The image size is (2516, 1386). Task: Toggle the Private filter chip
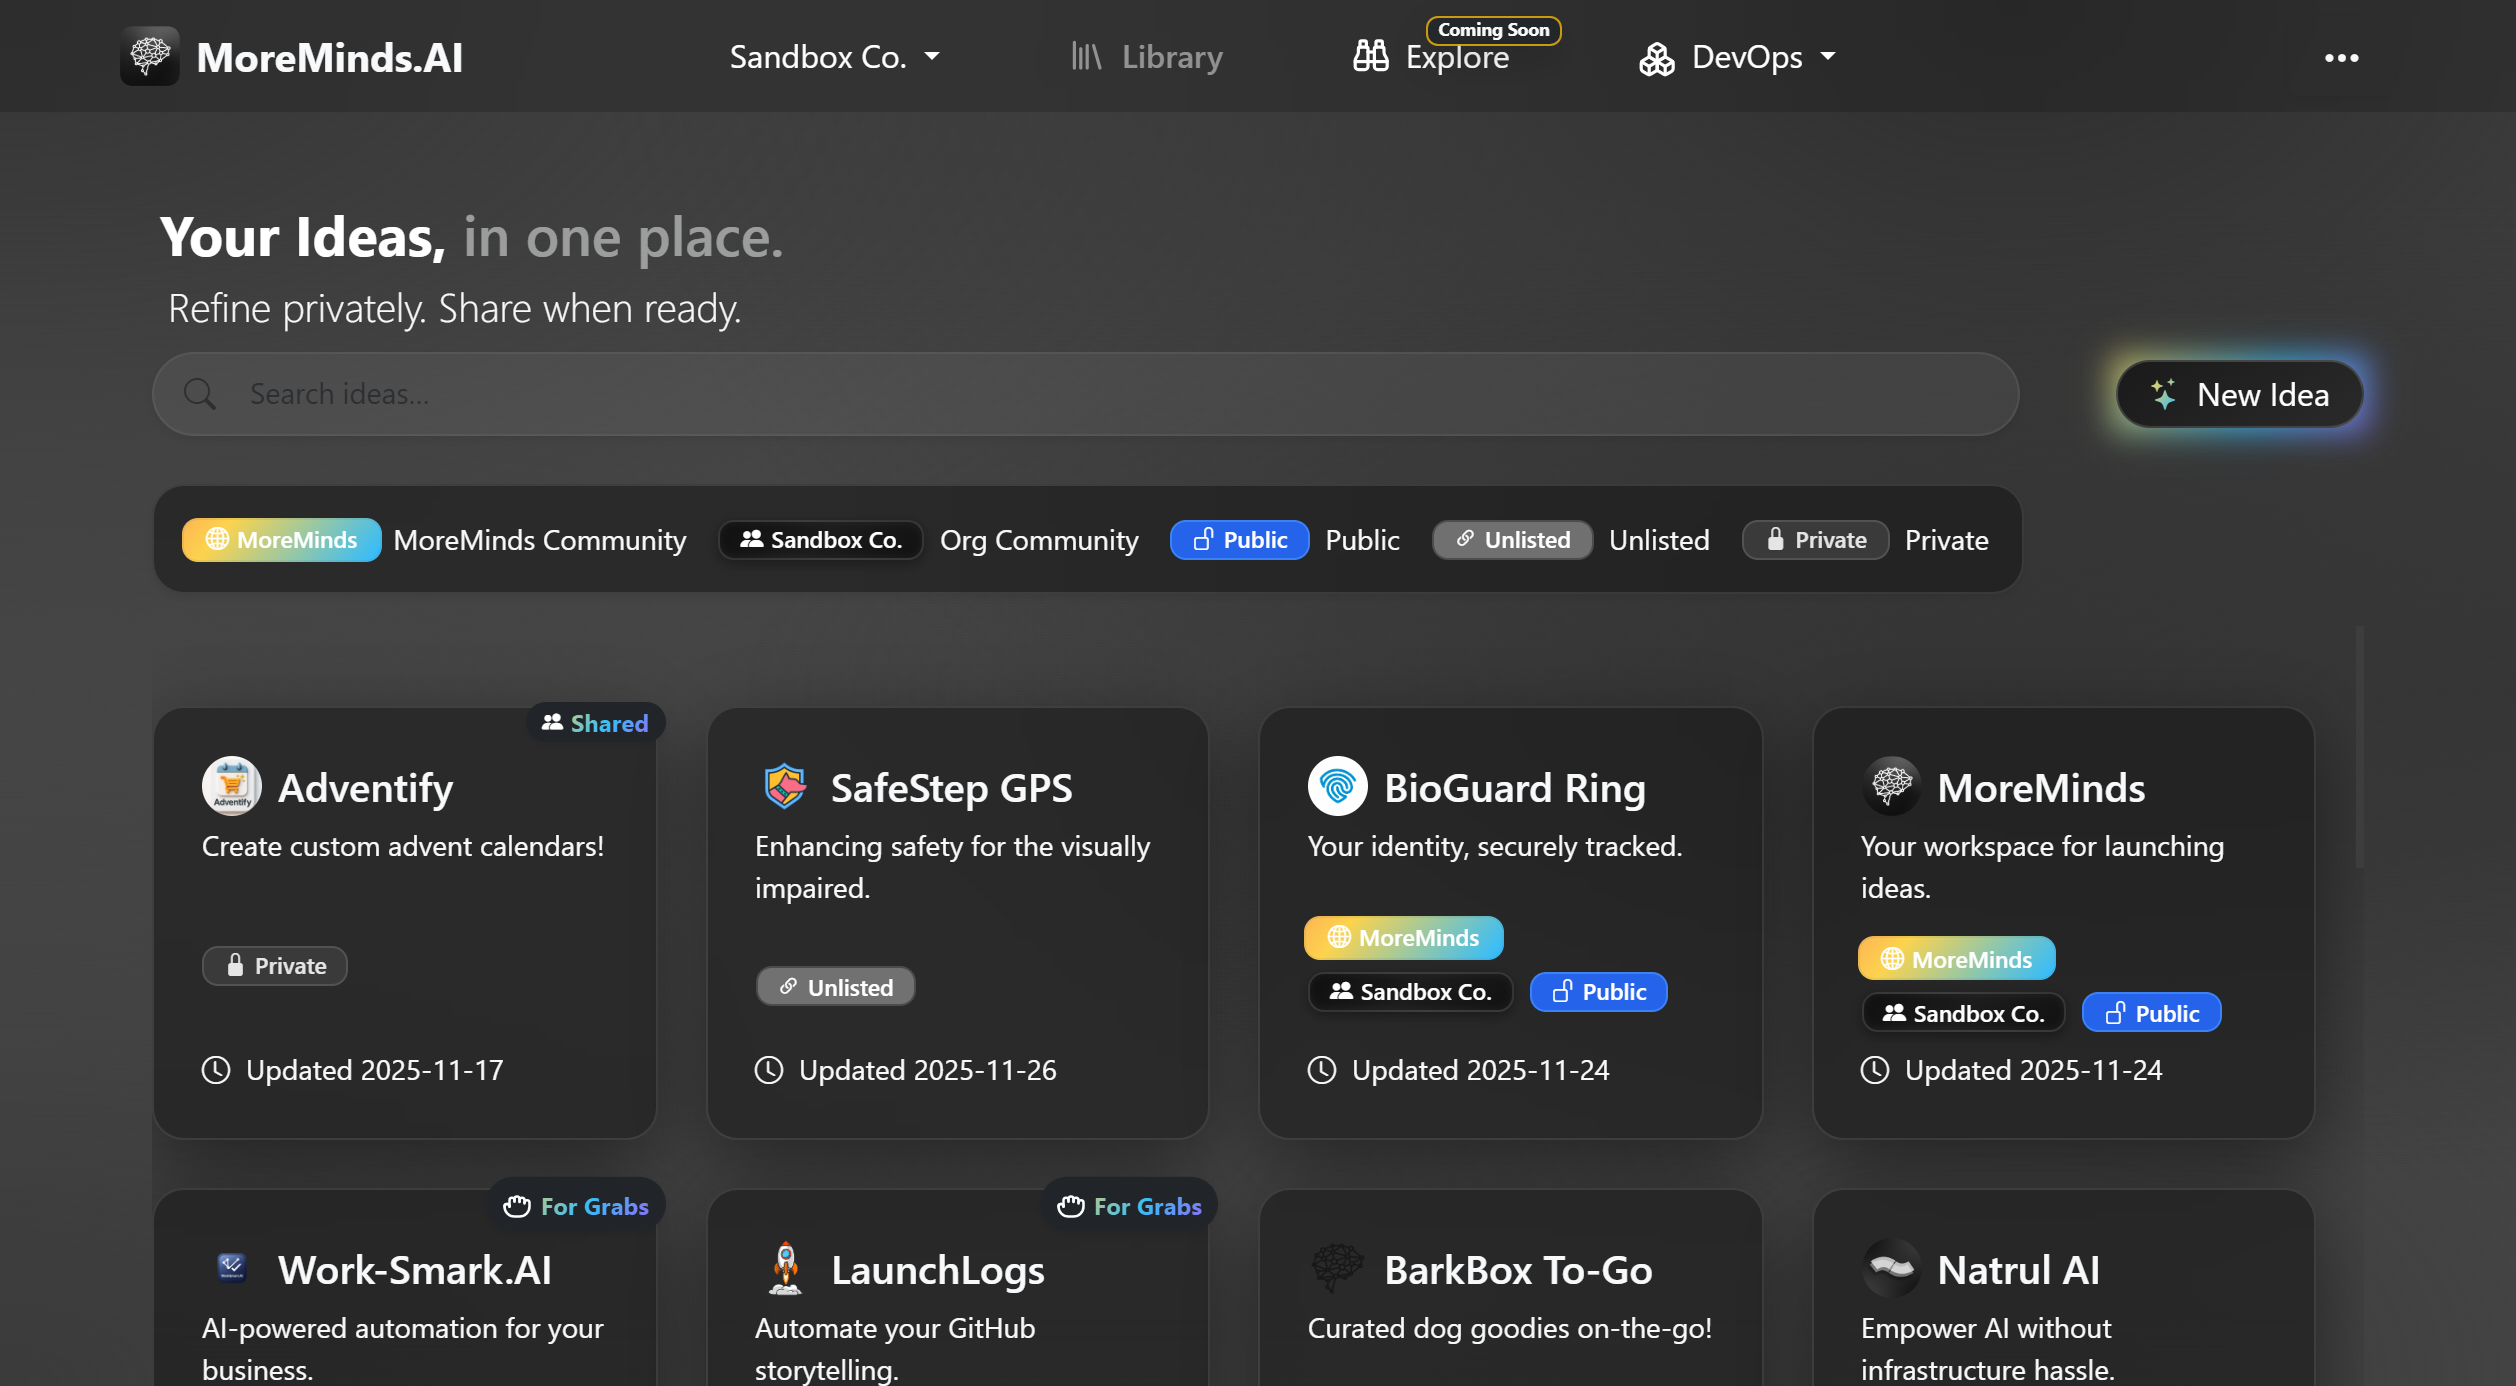click(1815, 540)
